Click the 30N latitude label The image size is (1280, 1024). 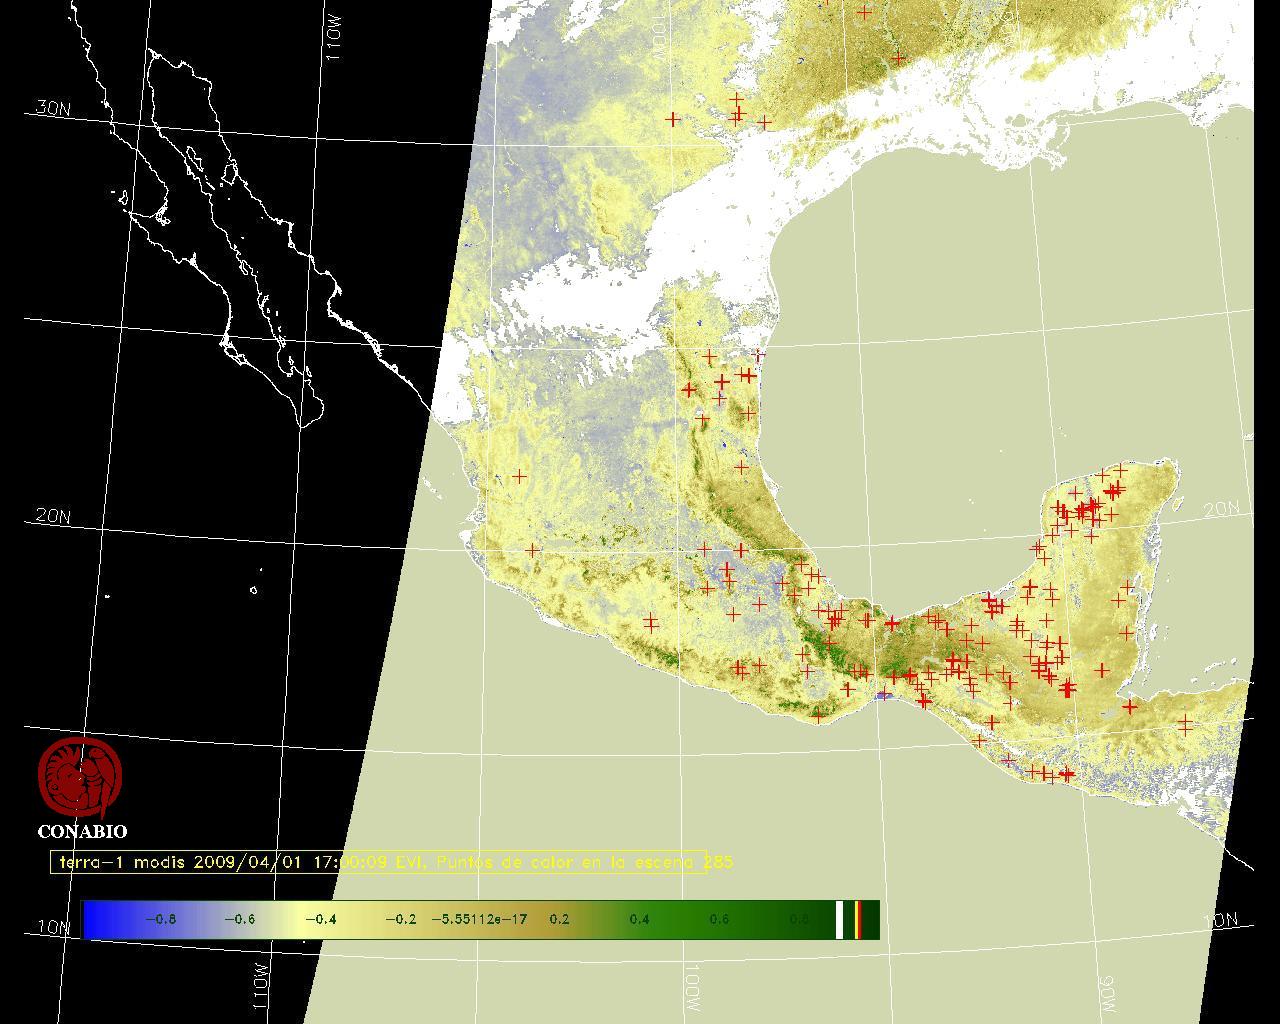pos(53,109)
